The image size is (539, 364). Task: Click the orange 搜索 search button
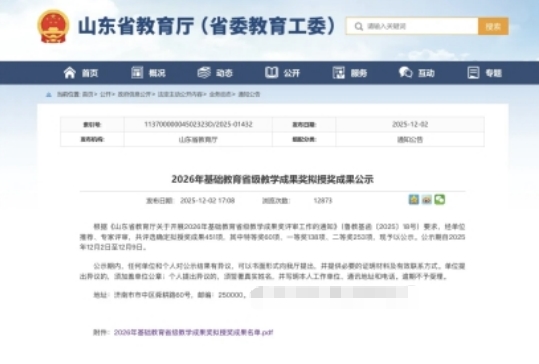pyautogui.click(x=493, y=26)
